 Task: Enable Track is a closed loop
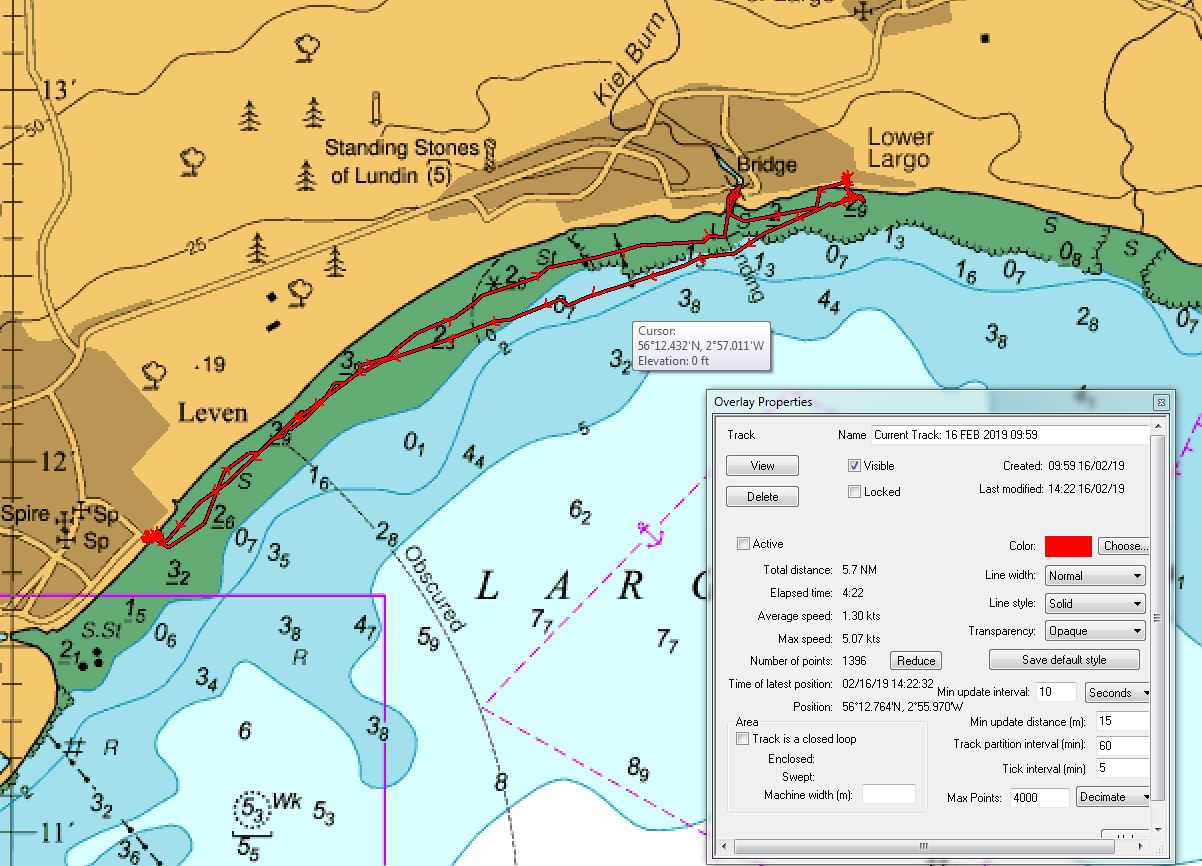[x=741, y=738]
